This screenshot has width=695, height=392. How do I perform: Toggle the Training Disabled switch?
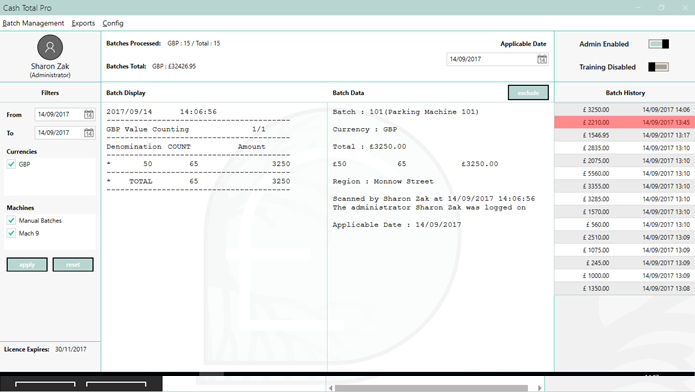[x=658, y=67]
